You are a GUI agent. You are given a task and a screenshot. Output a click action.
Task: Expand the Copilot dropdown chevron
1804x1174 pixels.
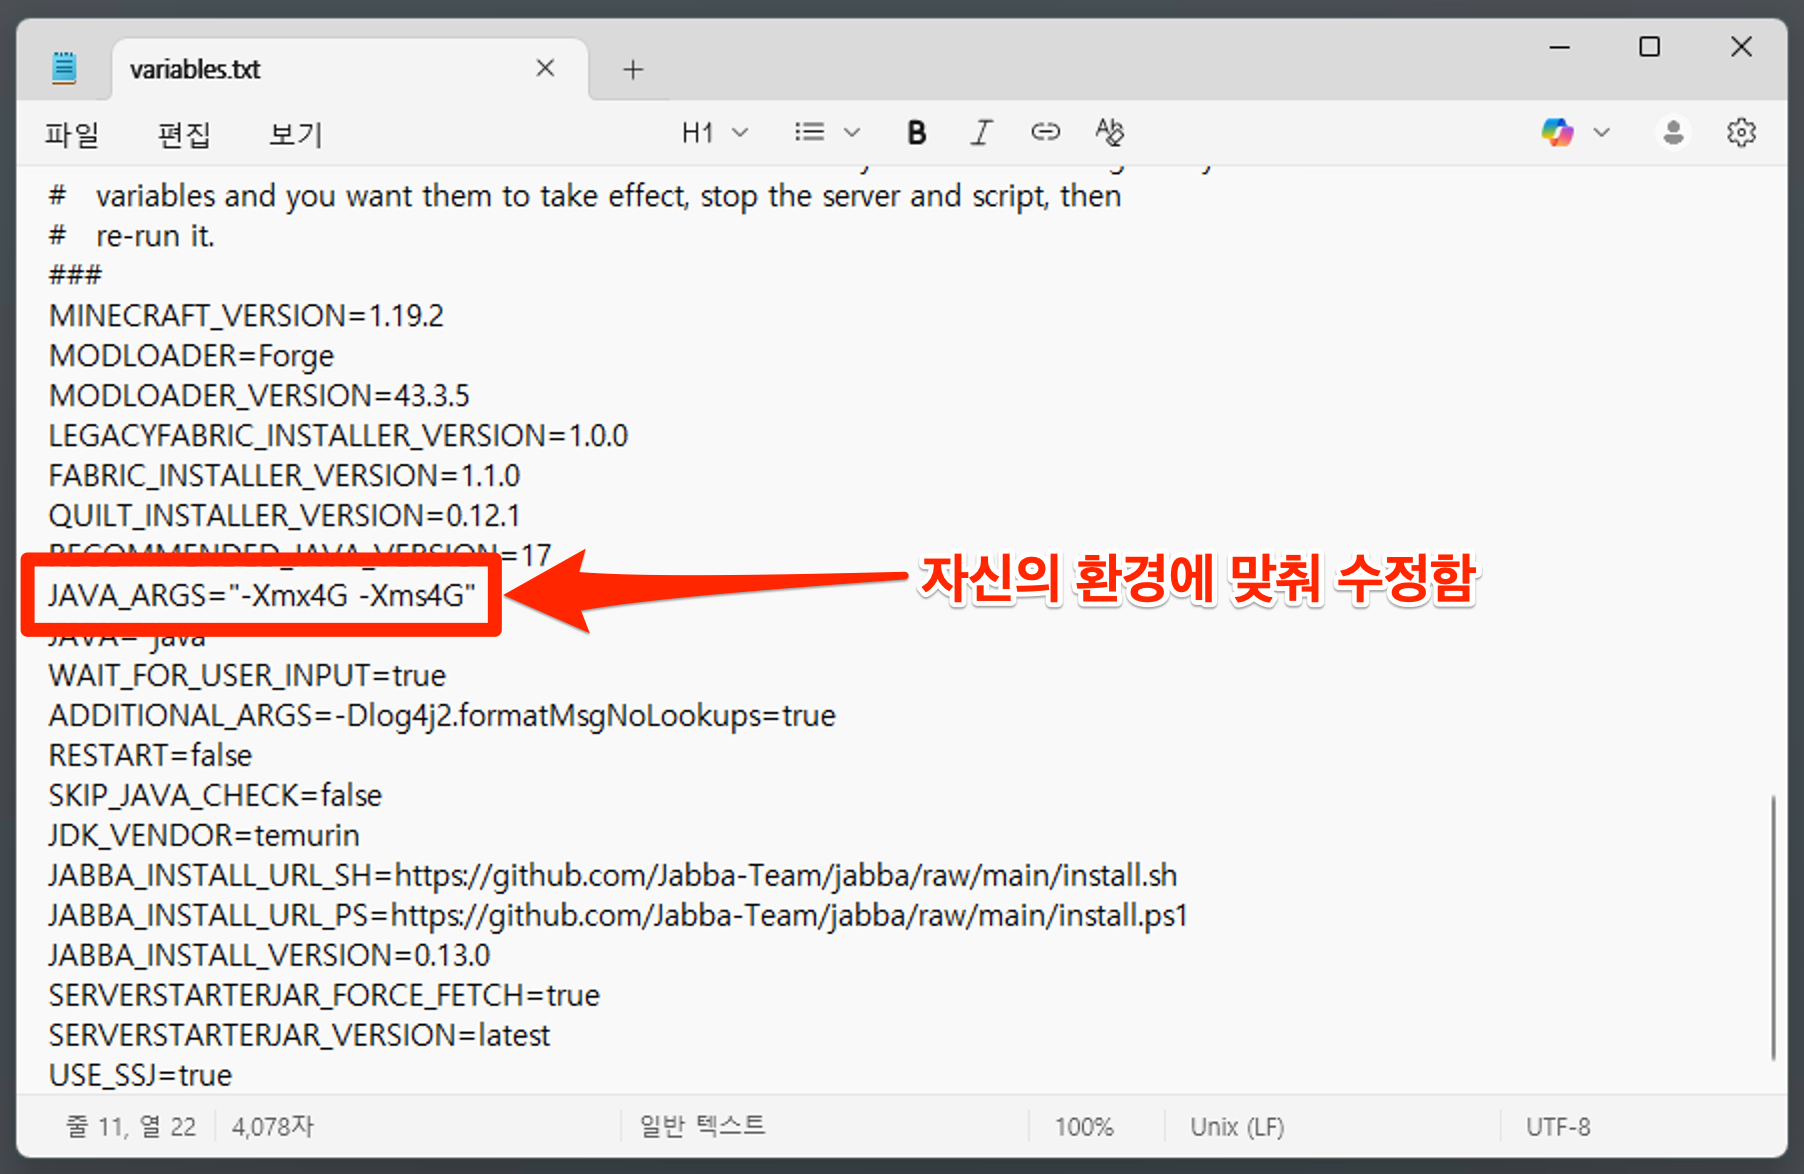click(x=1601, y=132)
